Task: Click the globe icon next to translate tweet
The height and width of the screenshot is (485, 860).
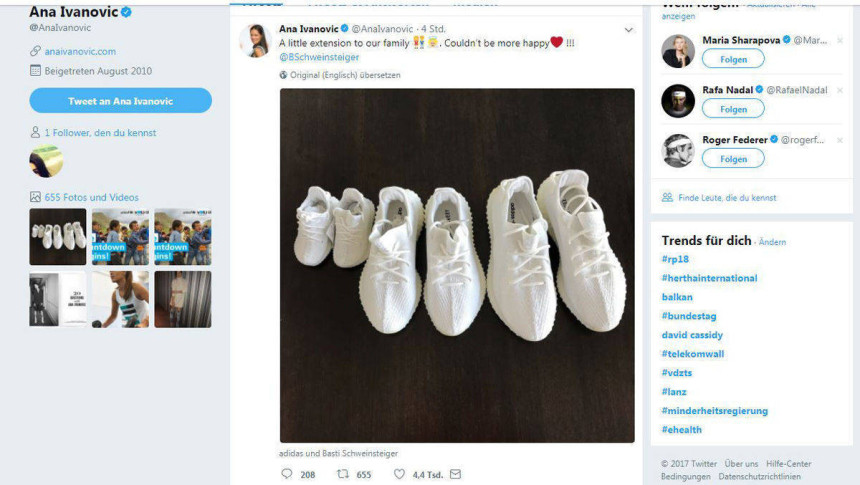Action: [x=283, y=75]
